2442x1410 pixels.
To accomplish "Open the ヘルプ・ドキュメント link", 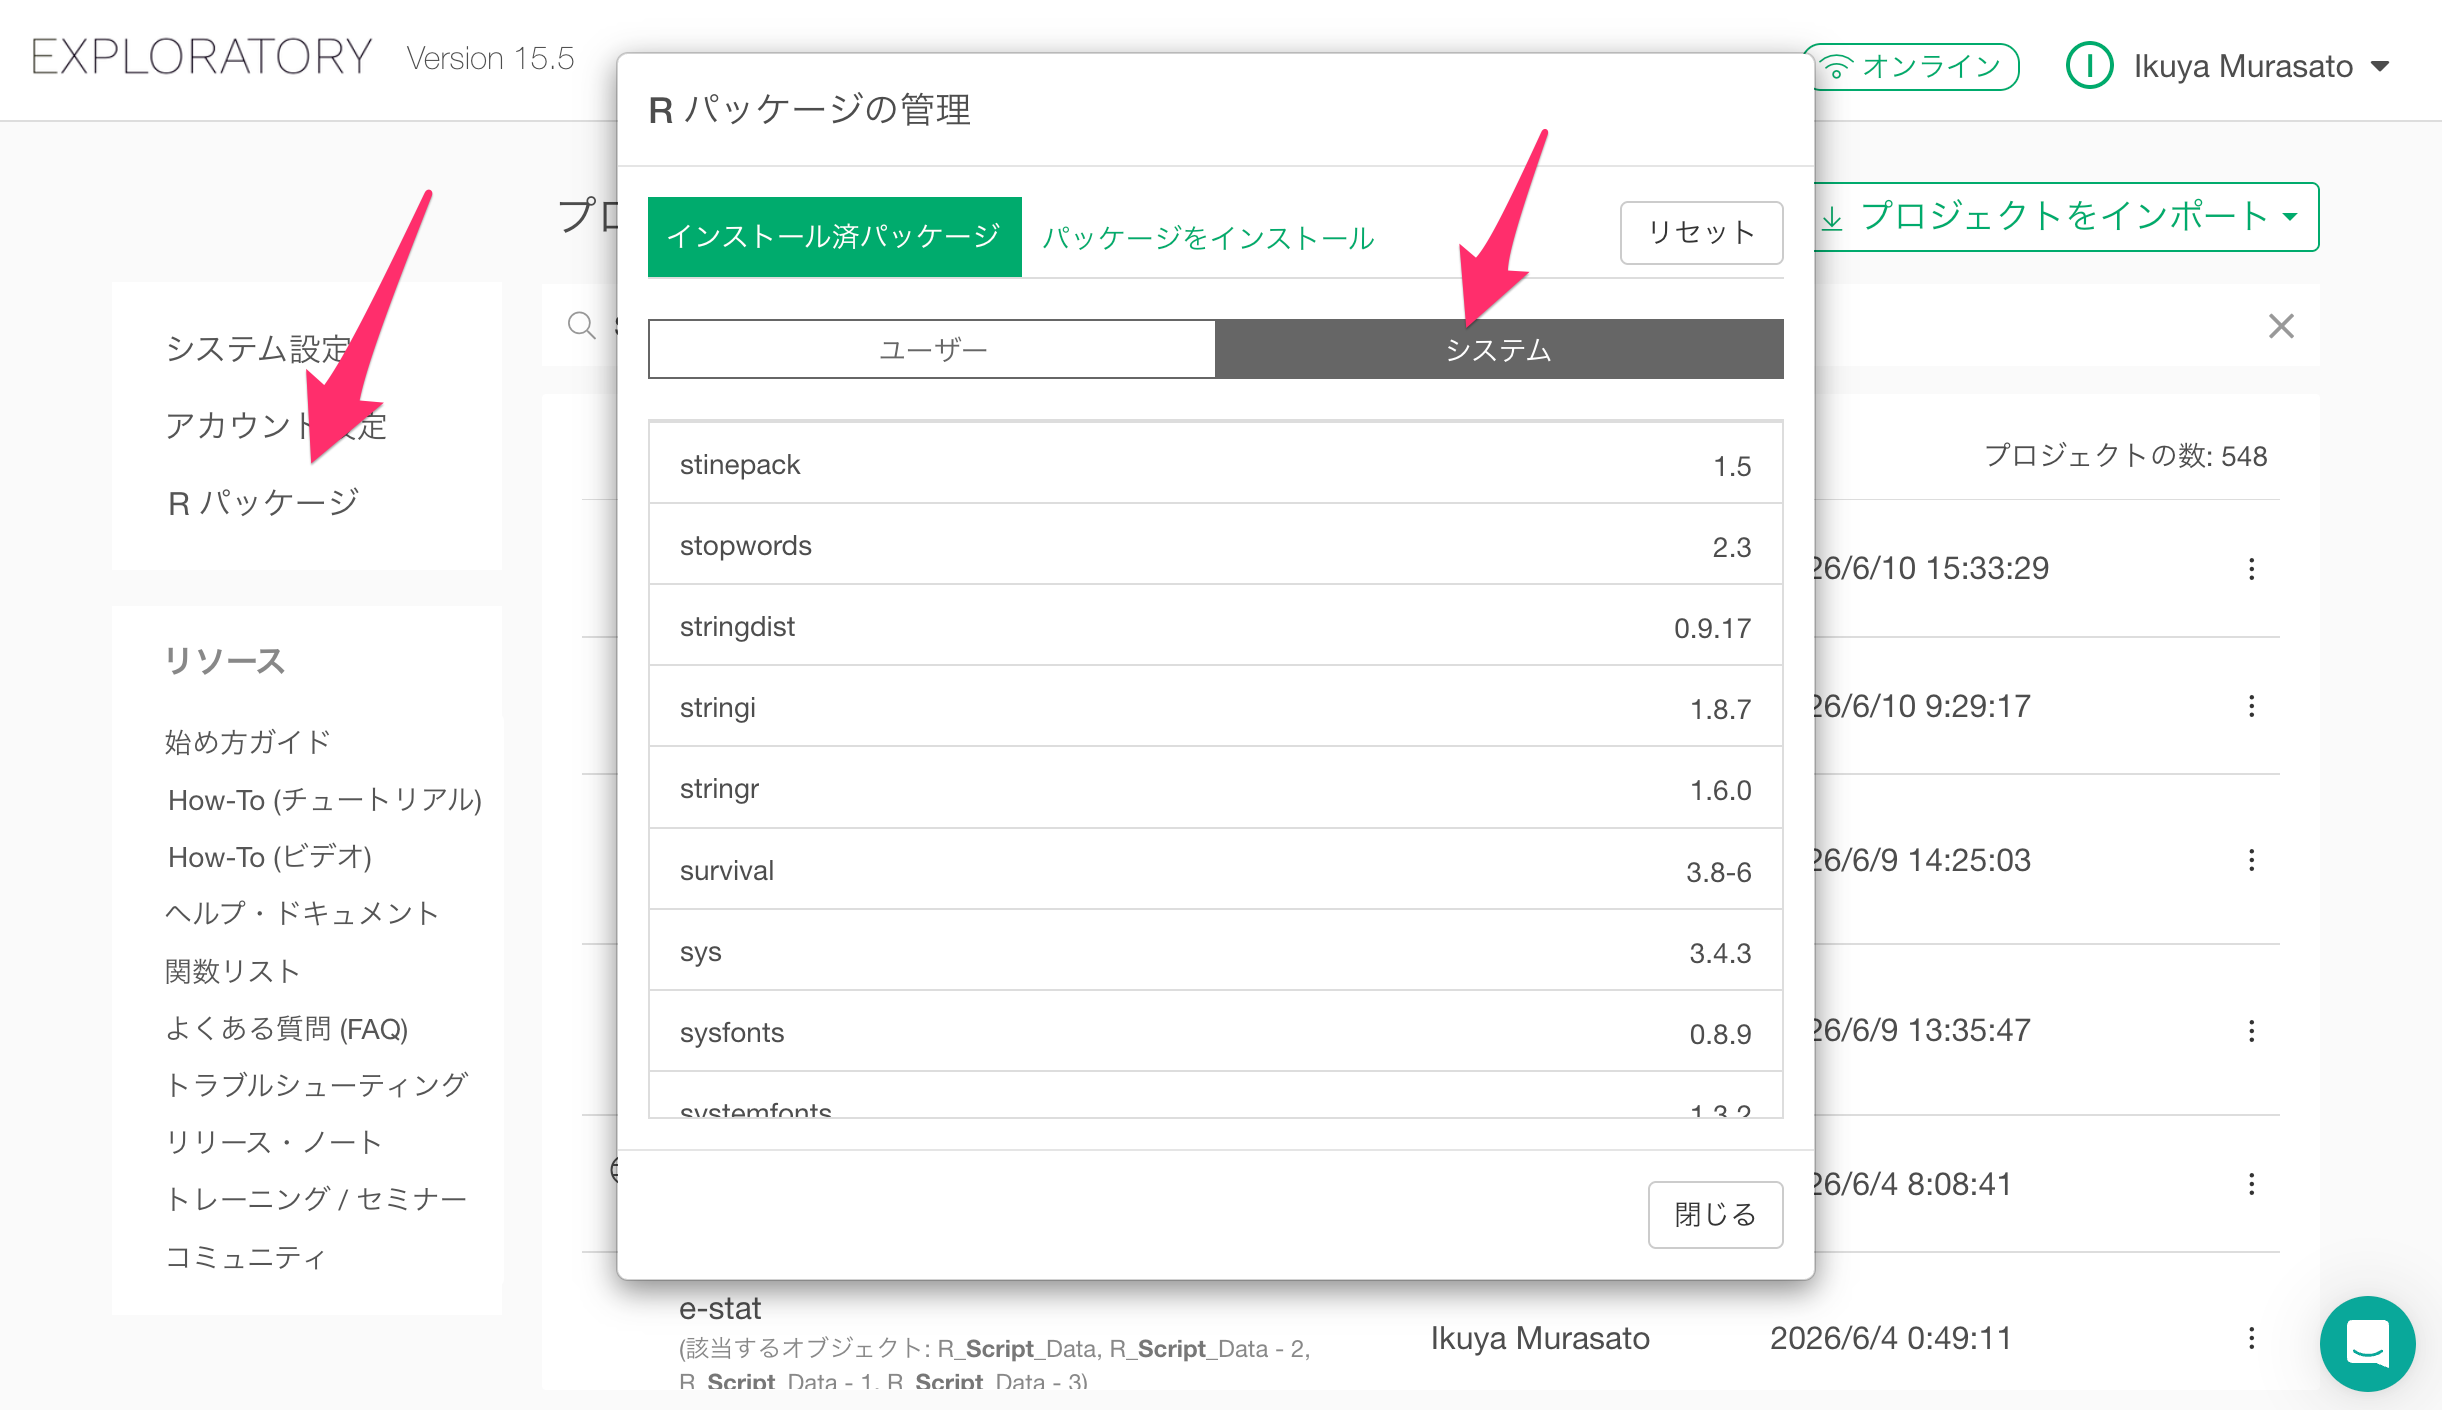I will pos(302,913).
